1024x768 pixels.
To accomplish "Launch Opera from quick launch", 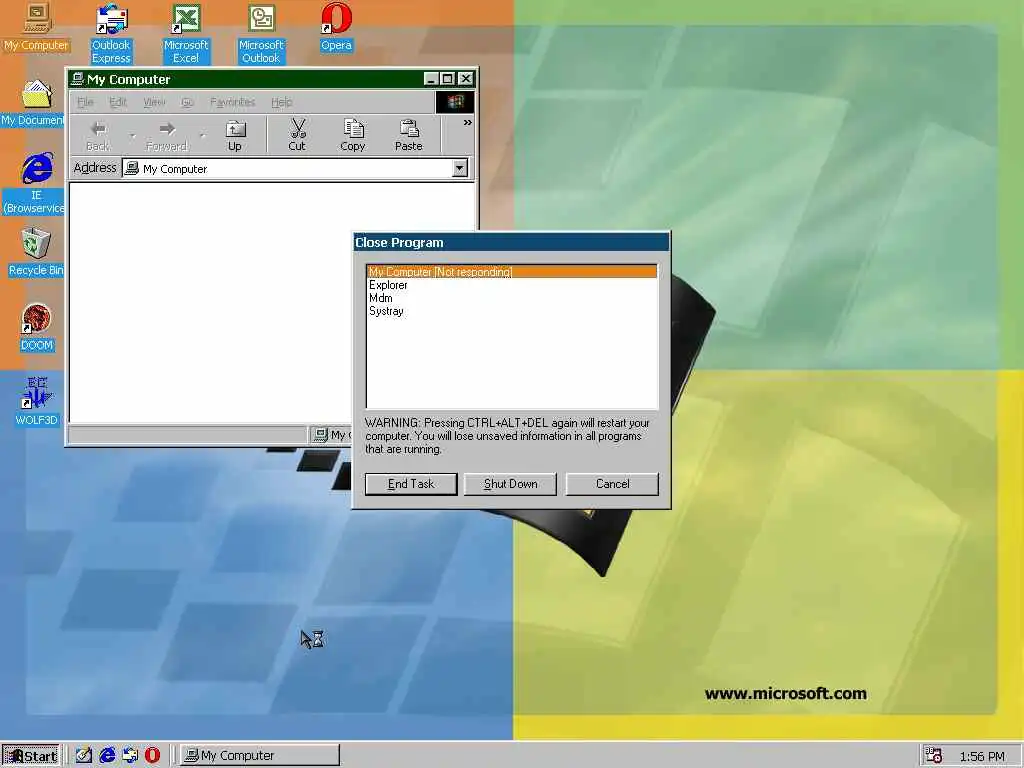I will 152,756.
